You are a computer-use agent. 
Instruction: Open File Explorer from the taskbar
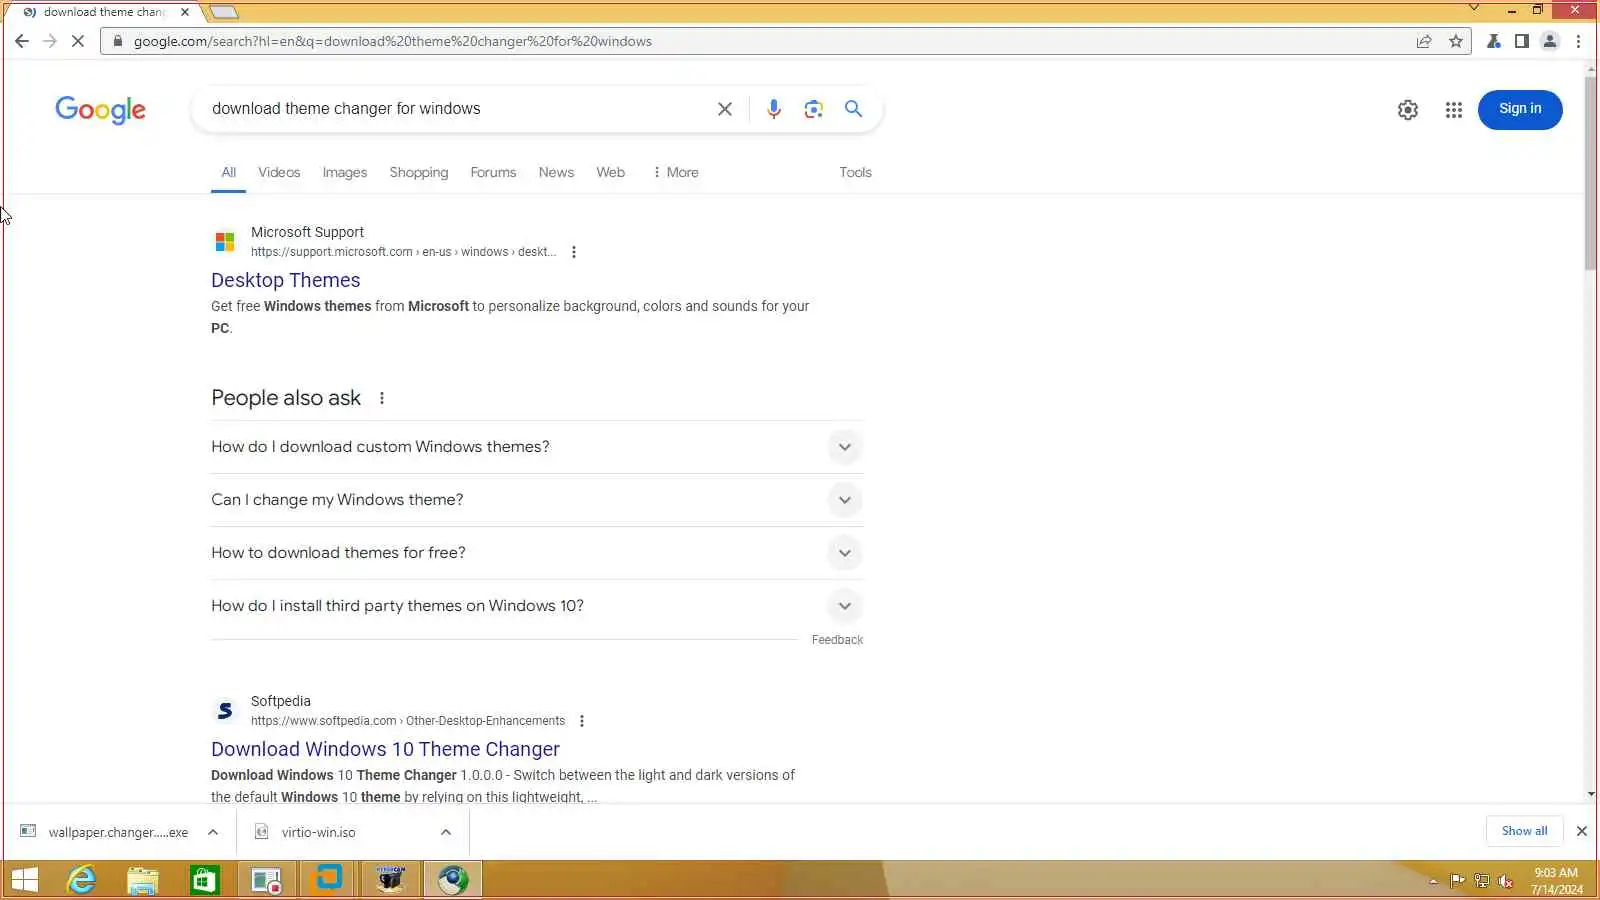[x=143, y=880]
